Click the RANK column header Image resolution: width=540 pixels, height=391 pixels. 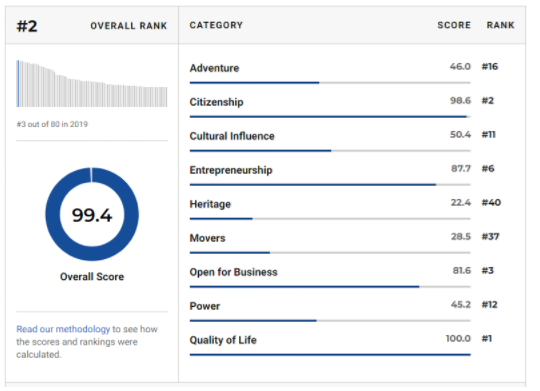pyautogui.click(x=500, y=25)
